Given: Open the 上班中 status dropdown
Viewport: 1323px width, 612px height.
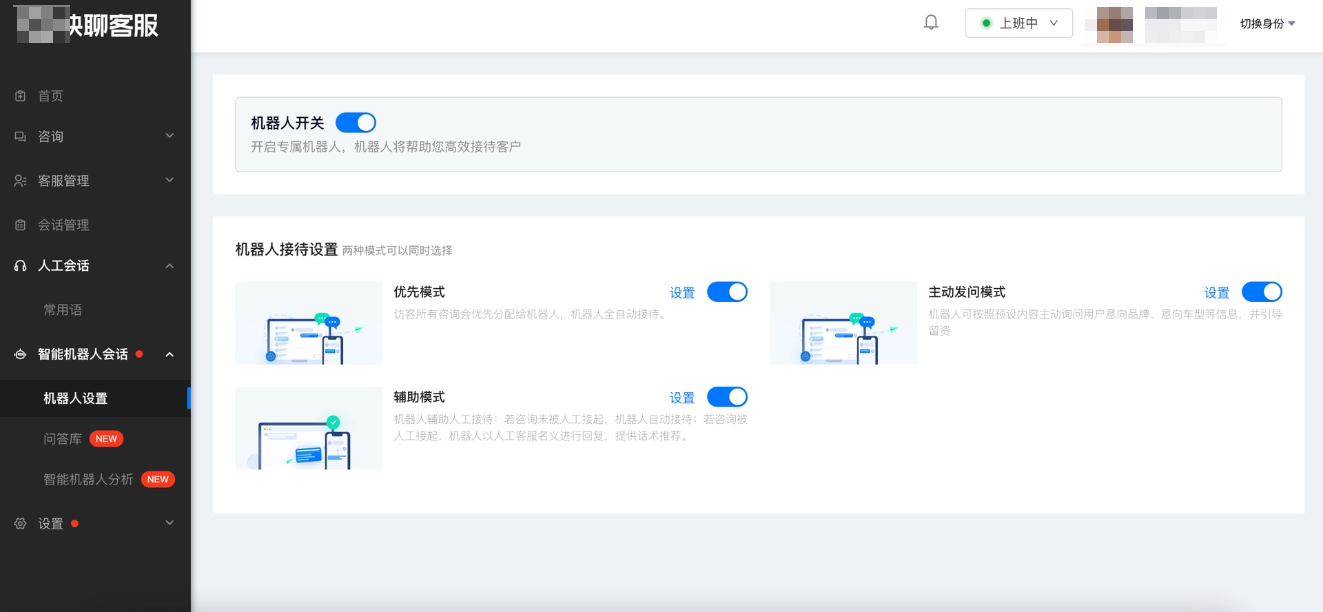Looking at the screenshot, I should click(1018, 22).
